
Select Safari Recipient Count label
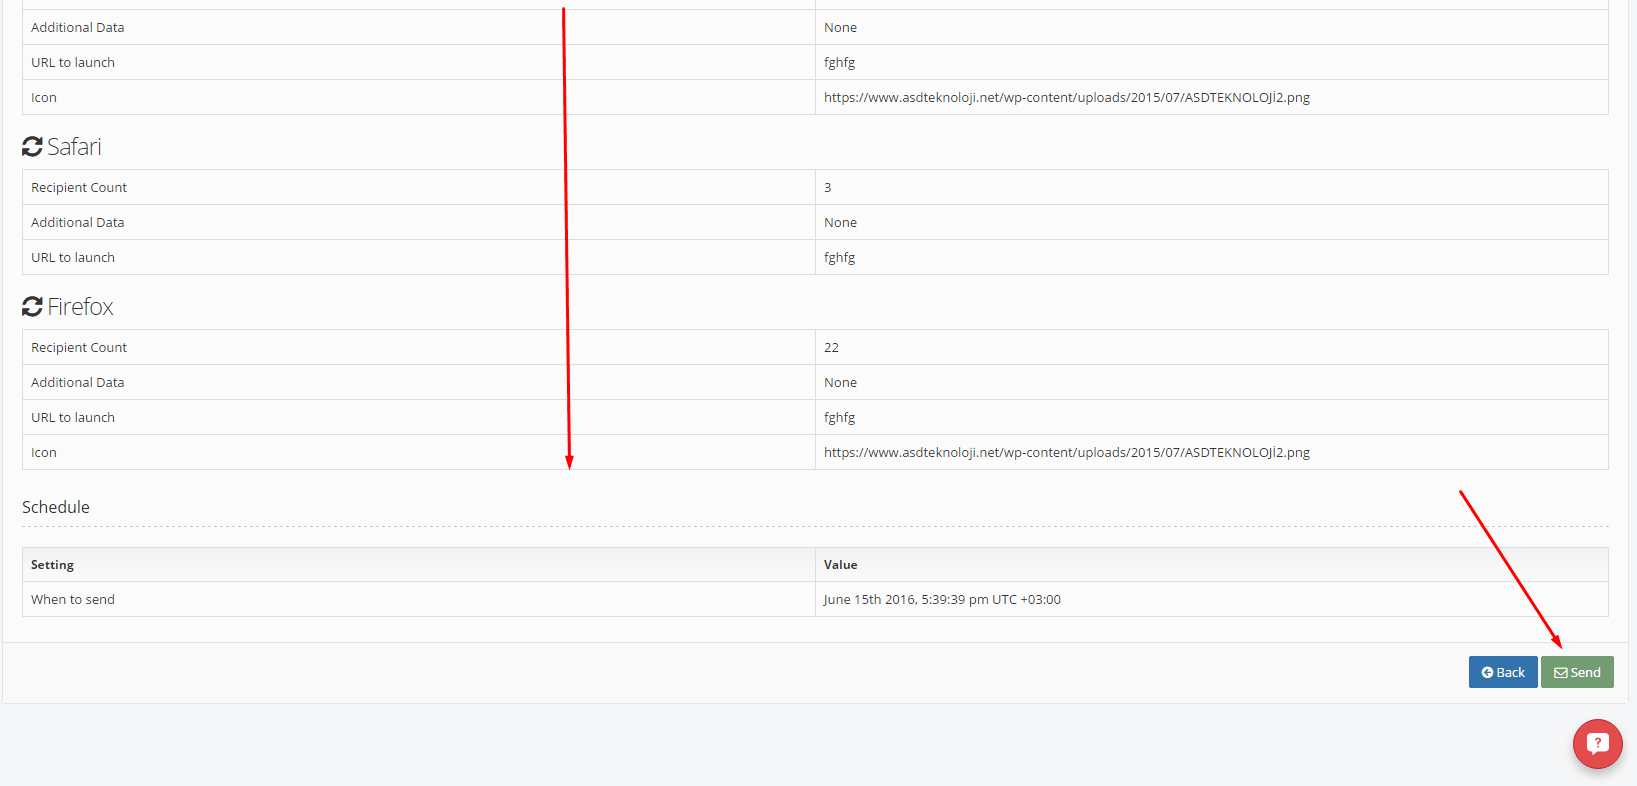(79, 187)
